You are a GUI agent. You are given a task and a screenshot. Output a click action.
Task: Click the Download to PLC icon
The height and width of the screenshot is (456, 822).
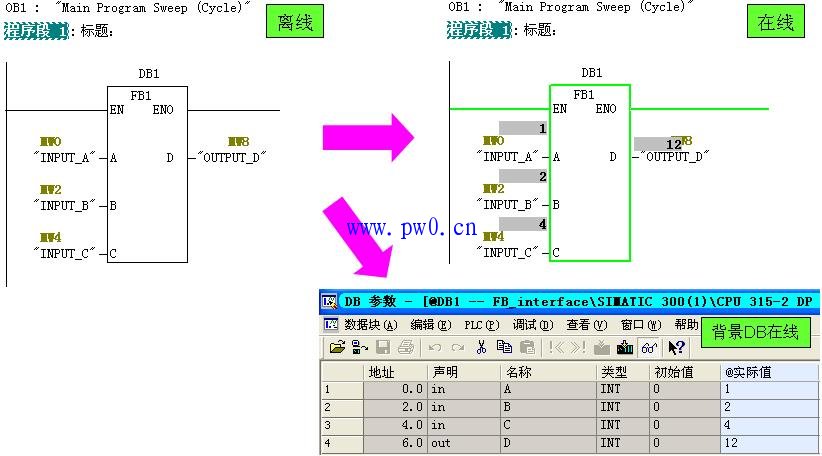click(x=625, y=348)
